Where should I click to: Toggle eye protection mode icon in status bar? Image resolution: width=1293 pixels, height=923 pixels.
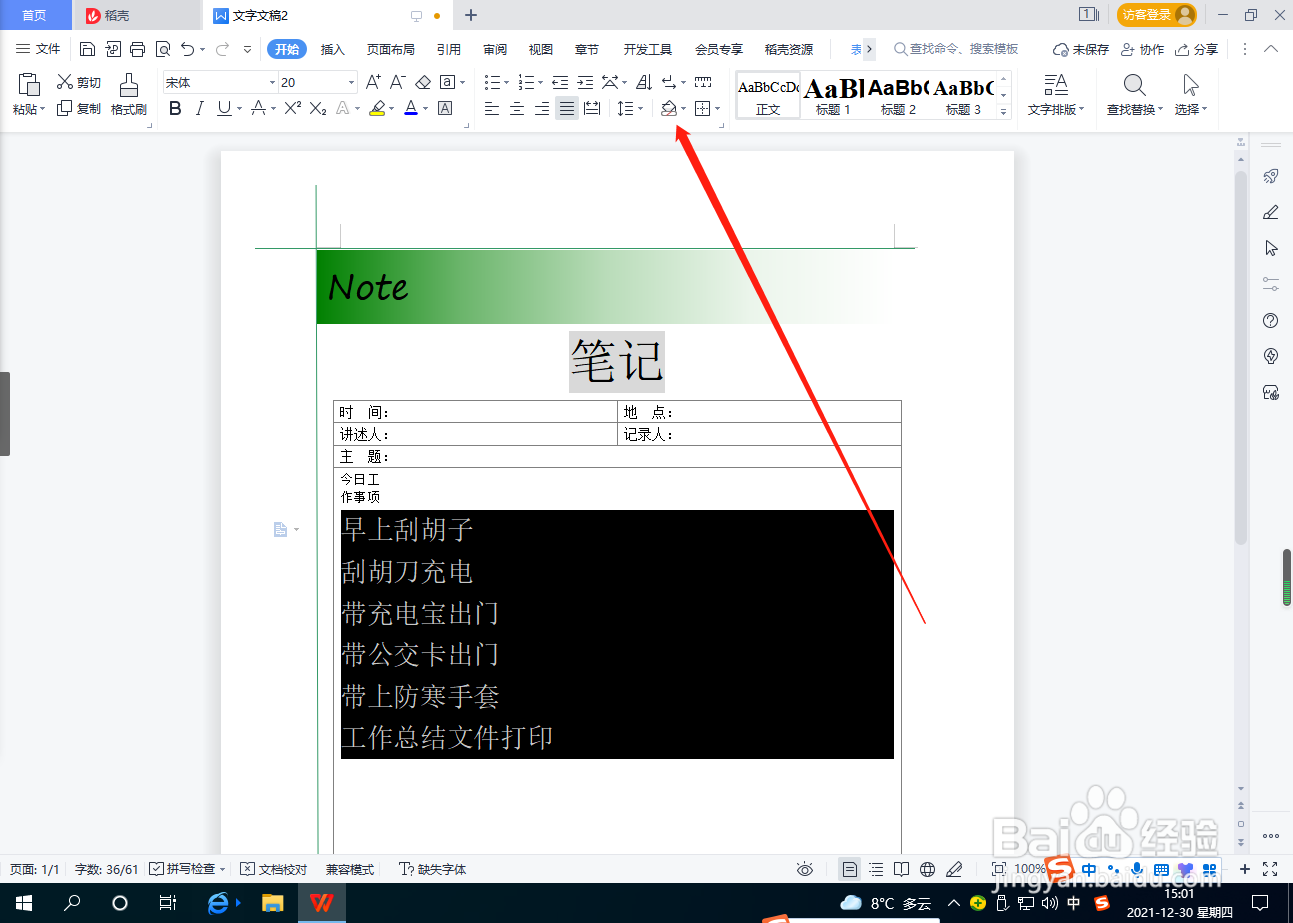pos(805,869)
